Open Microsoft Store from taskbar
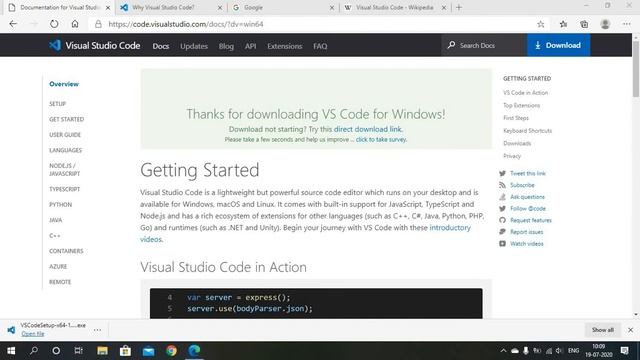The height and width of the screenshot is (360, 640). coord(125,351)
